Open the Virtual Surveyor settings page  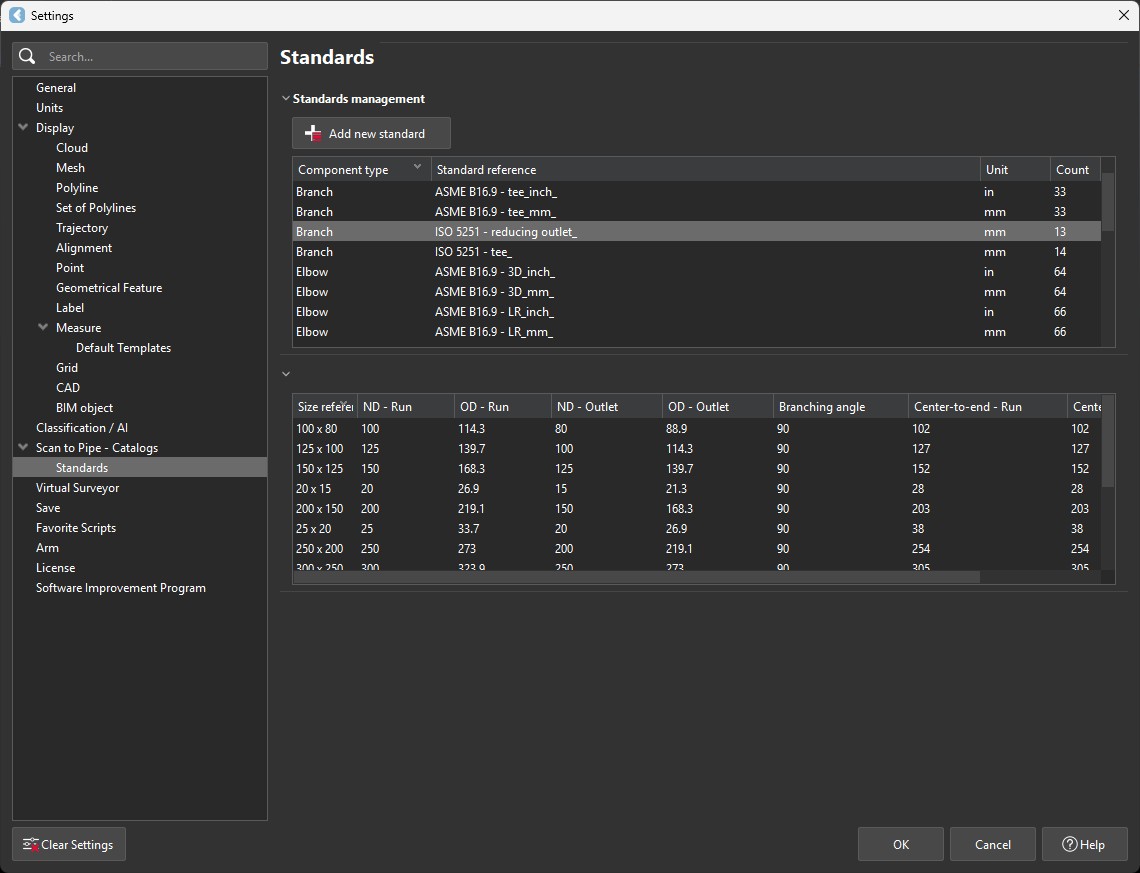(x=78, y=487)
